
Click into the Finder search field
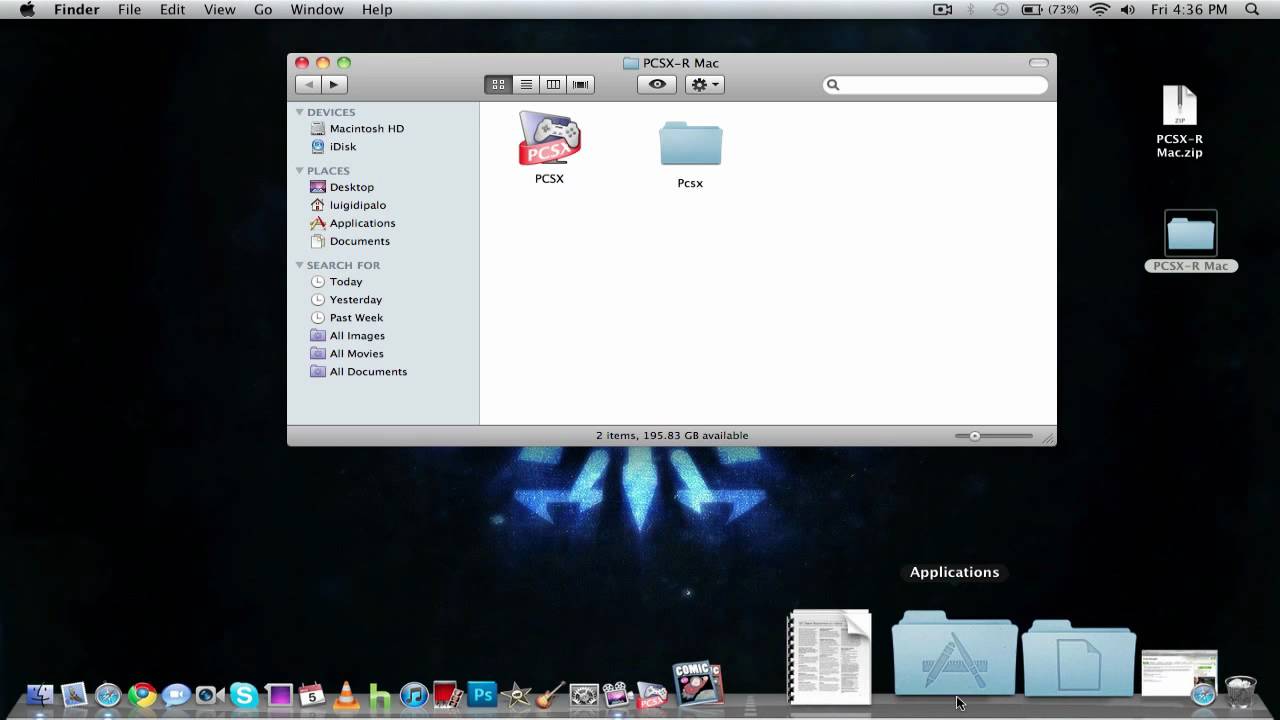coord(935,85)
